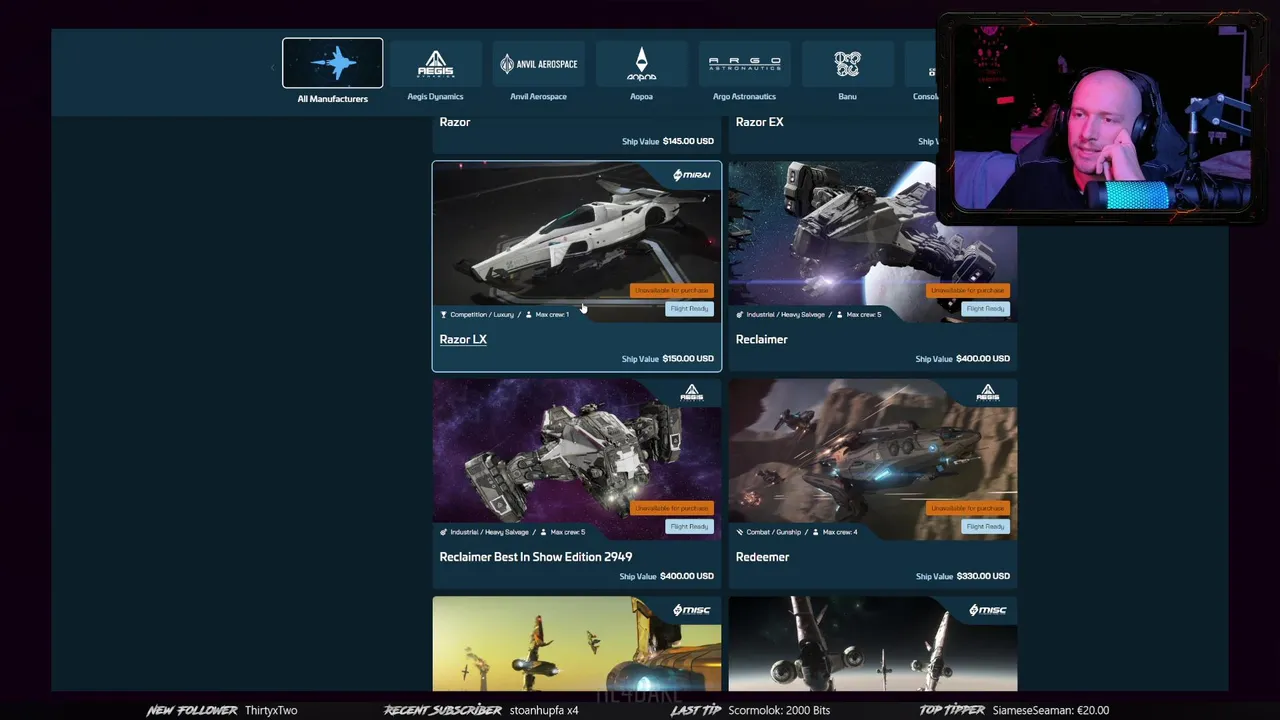The height and width of the screenshot is (720, 1280).
Task: Click Flight Ready badge on Redeemer
Action: point(985,526)
